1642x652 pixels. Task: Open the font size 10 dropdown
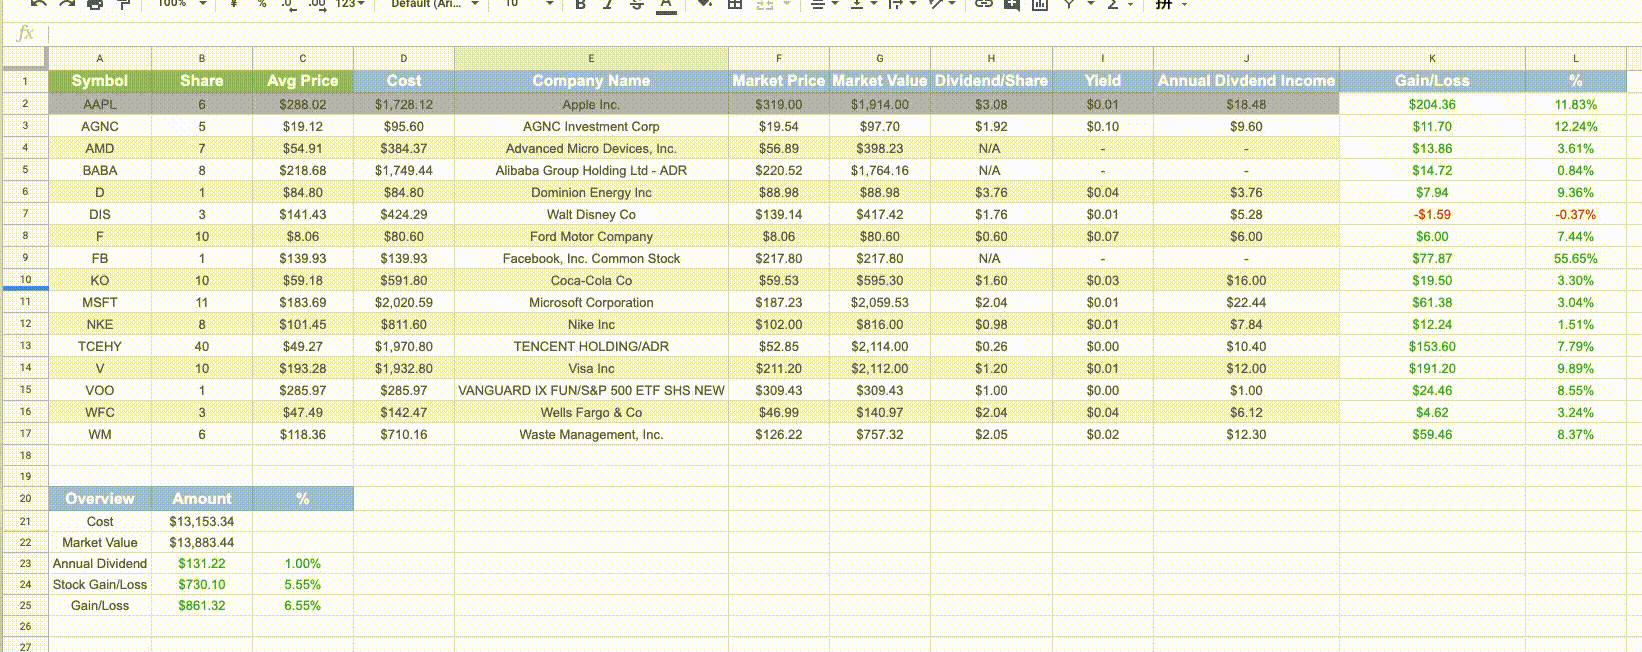coord(528,4)
